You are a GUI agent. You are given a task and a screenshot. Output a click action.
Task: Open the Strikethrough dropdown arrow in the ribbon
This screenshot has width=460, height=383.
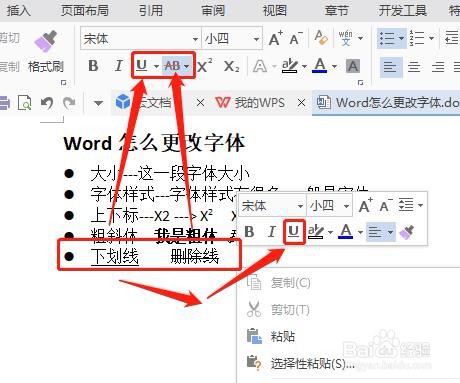(187, 66)
